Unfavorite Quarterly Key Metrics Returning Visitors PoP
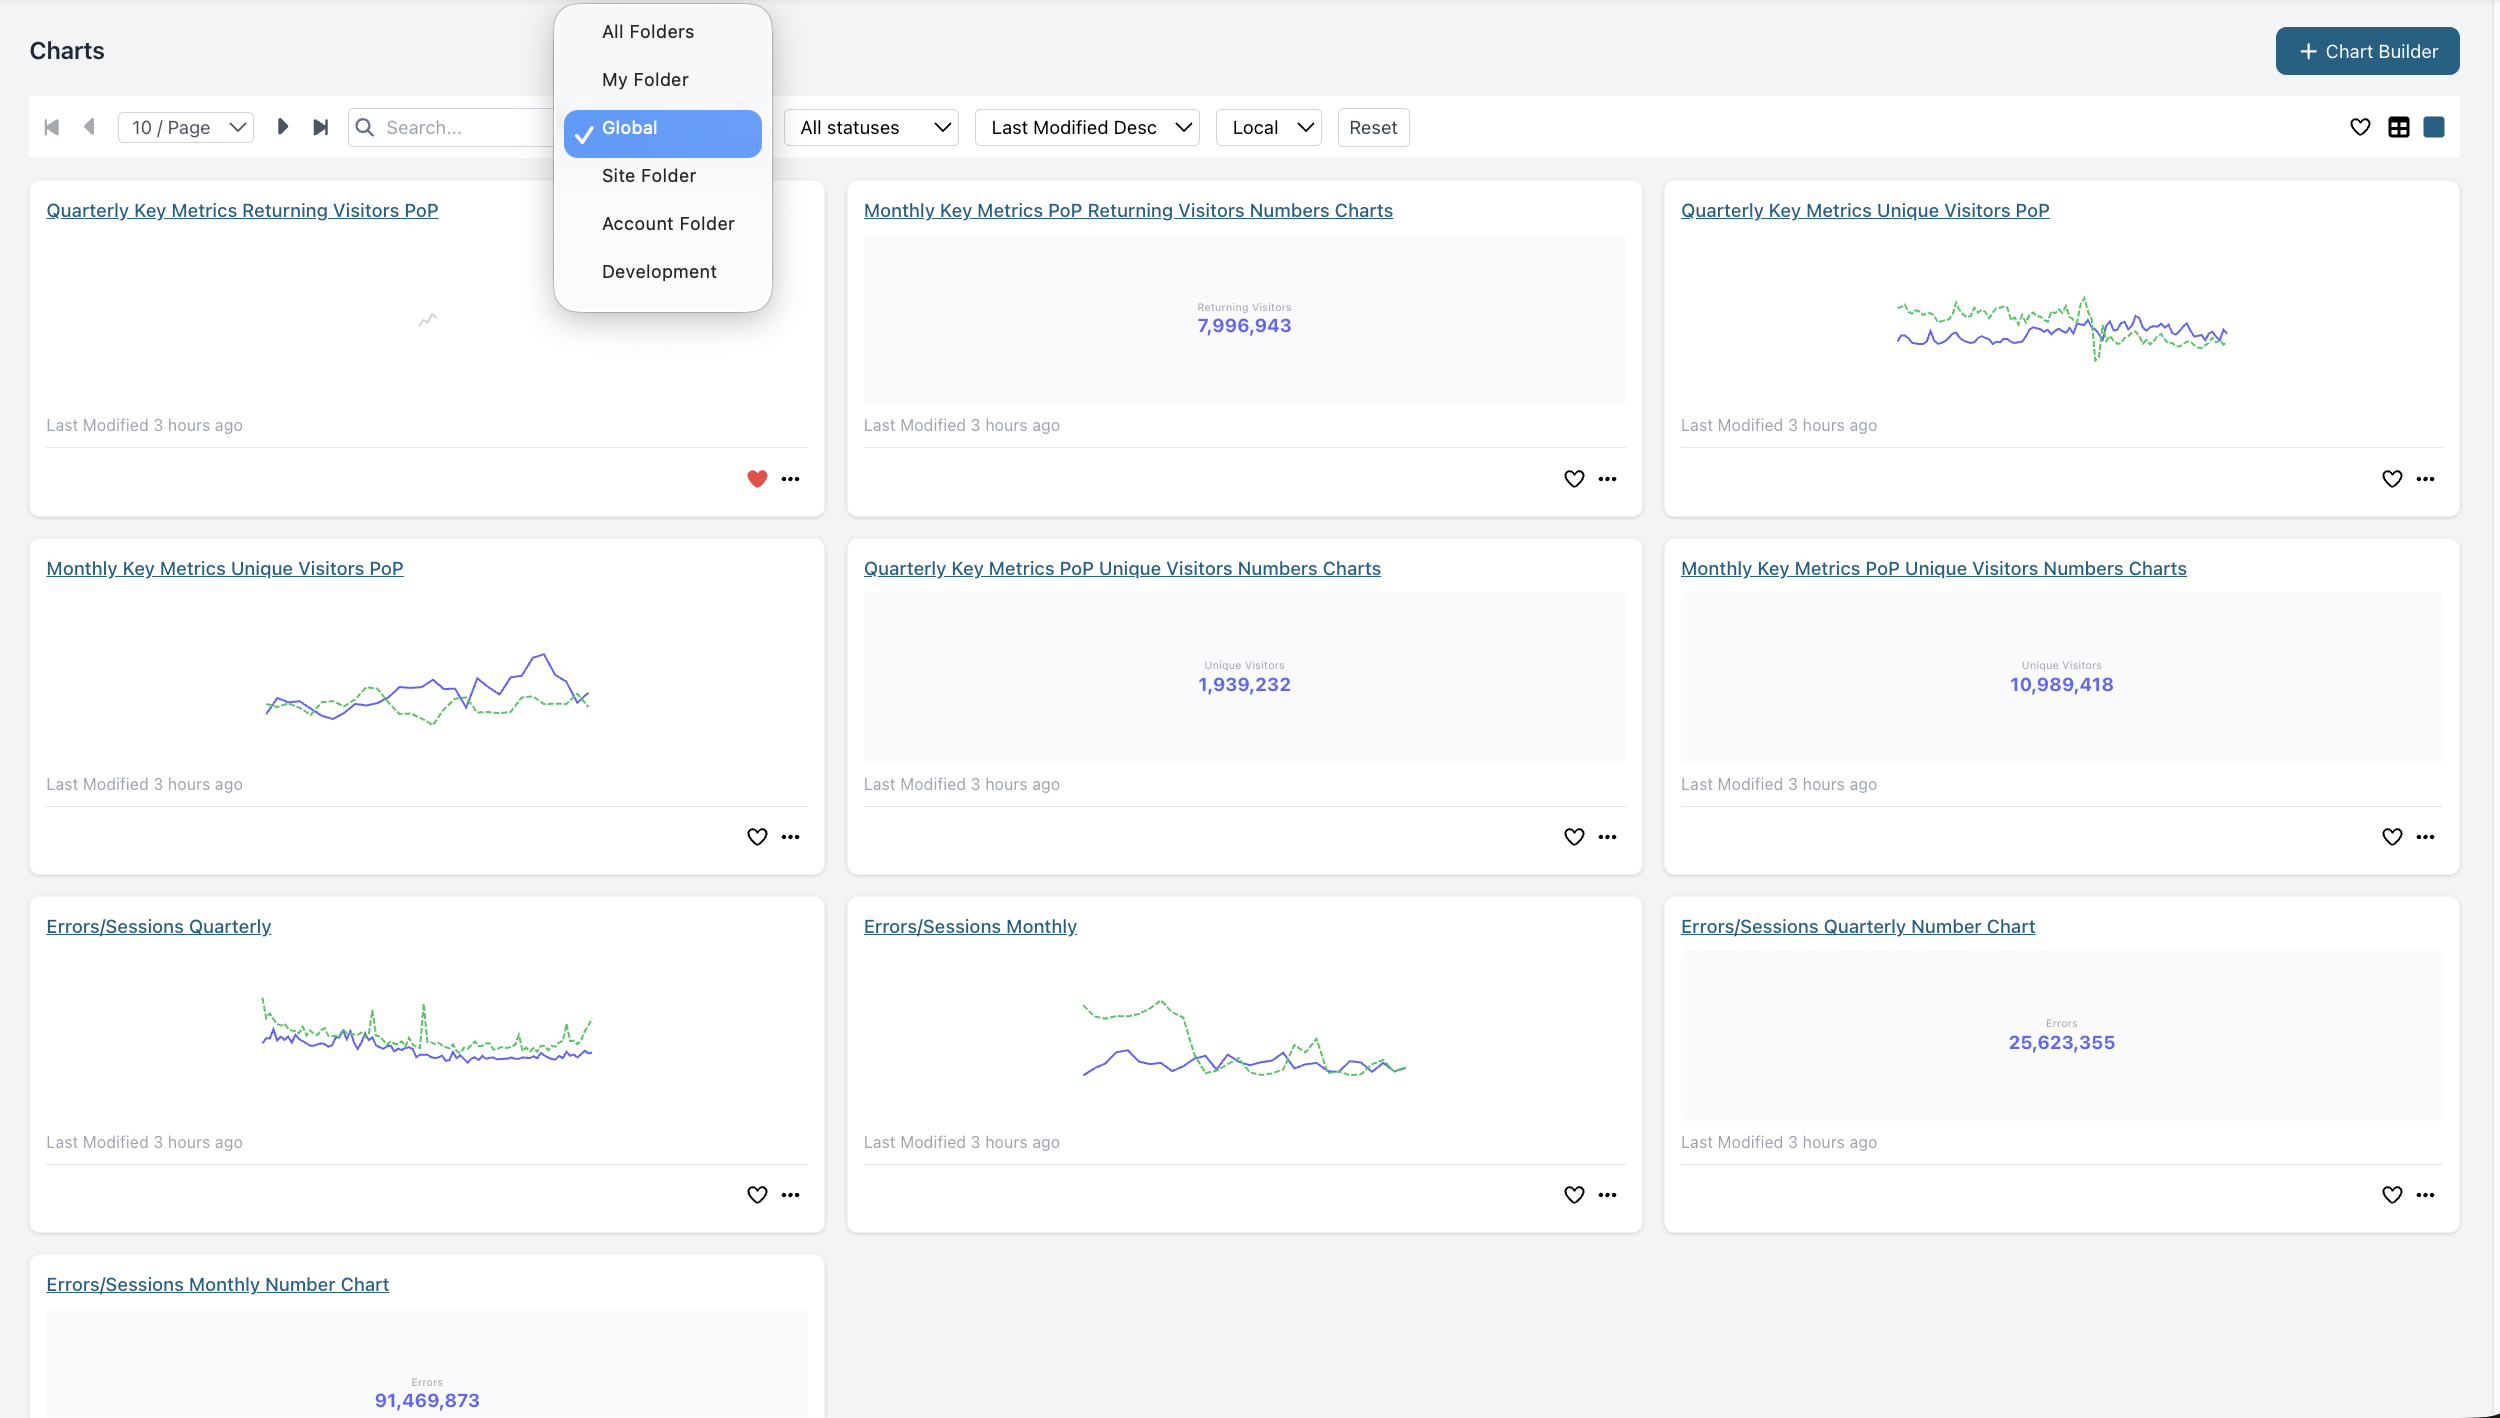 pyautogui.click(x=757, y=479)
